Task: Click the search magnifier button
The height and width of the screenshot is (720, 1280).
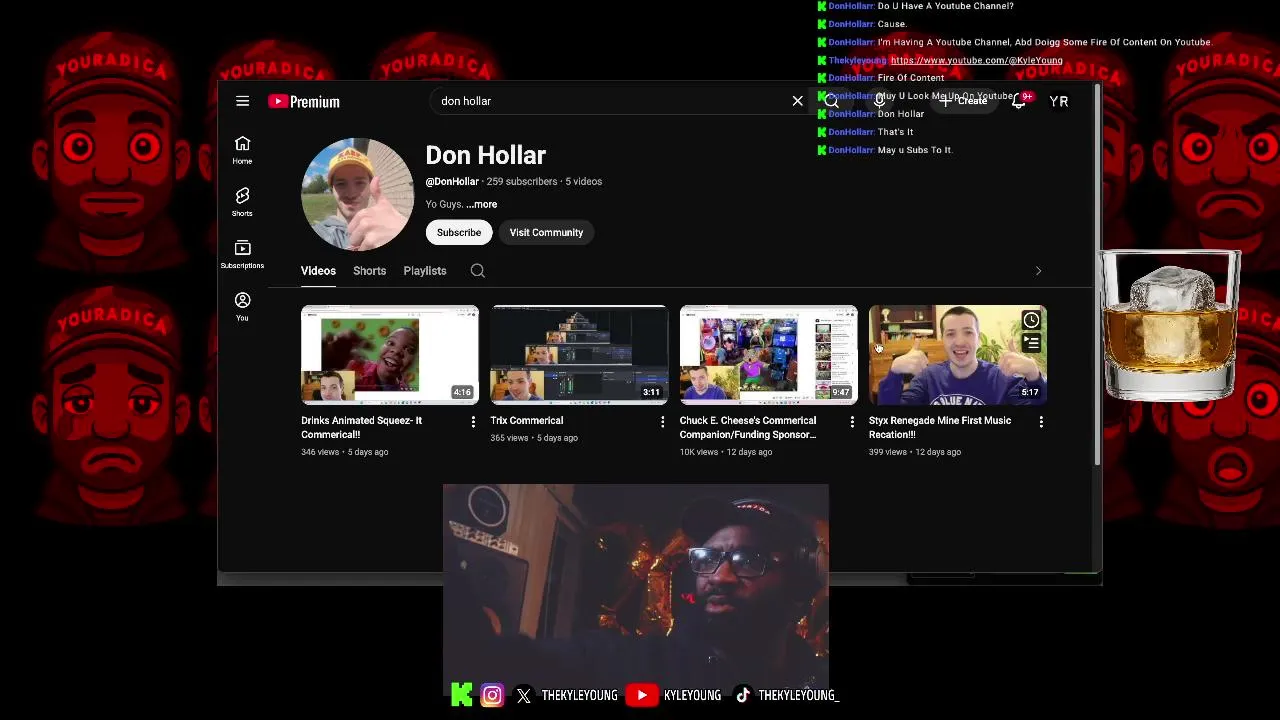Action: pos(832,101)
